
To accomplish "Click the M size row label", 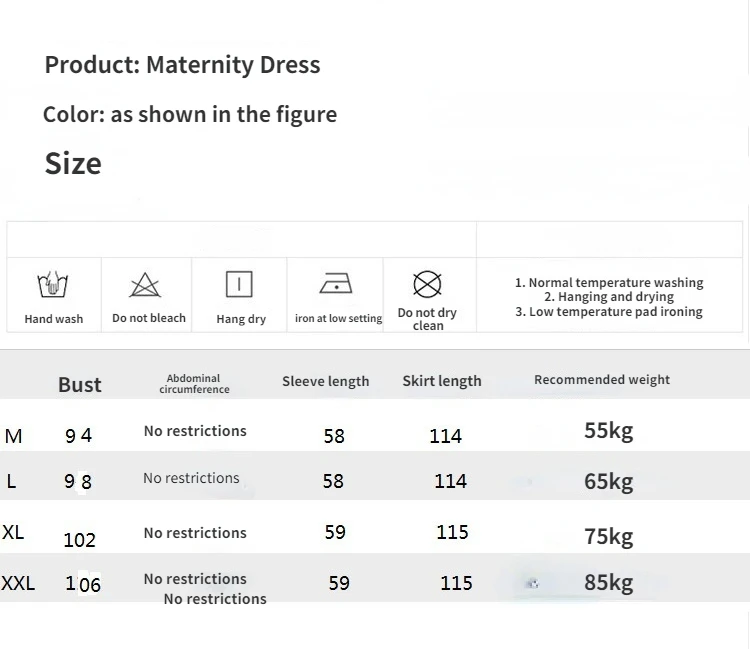I will click(13, 436).
